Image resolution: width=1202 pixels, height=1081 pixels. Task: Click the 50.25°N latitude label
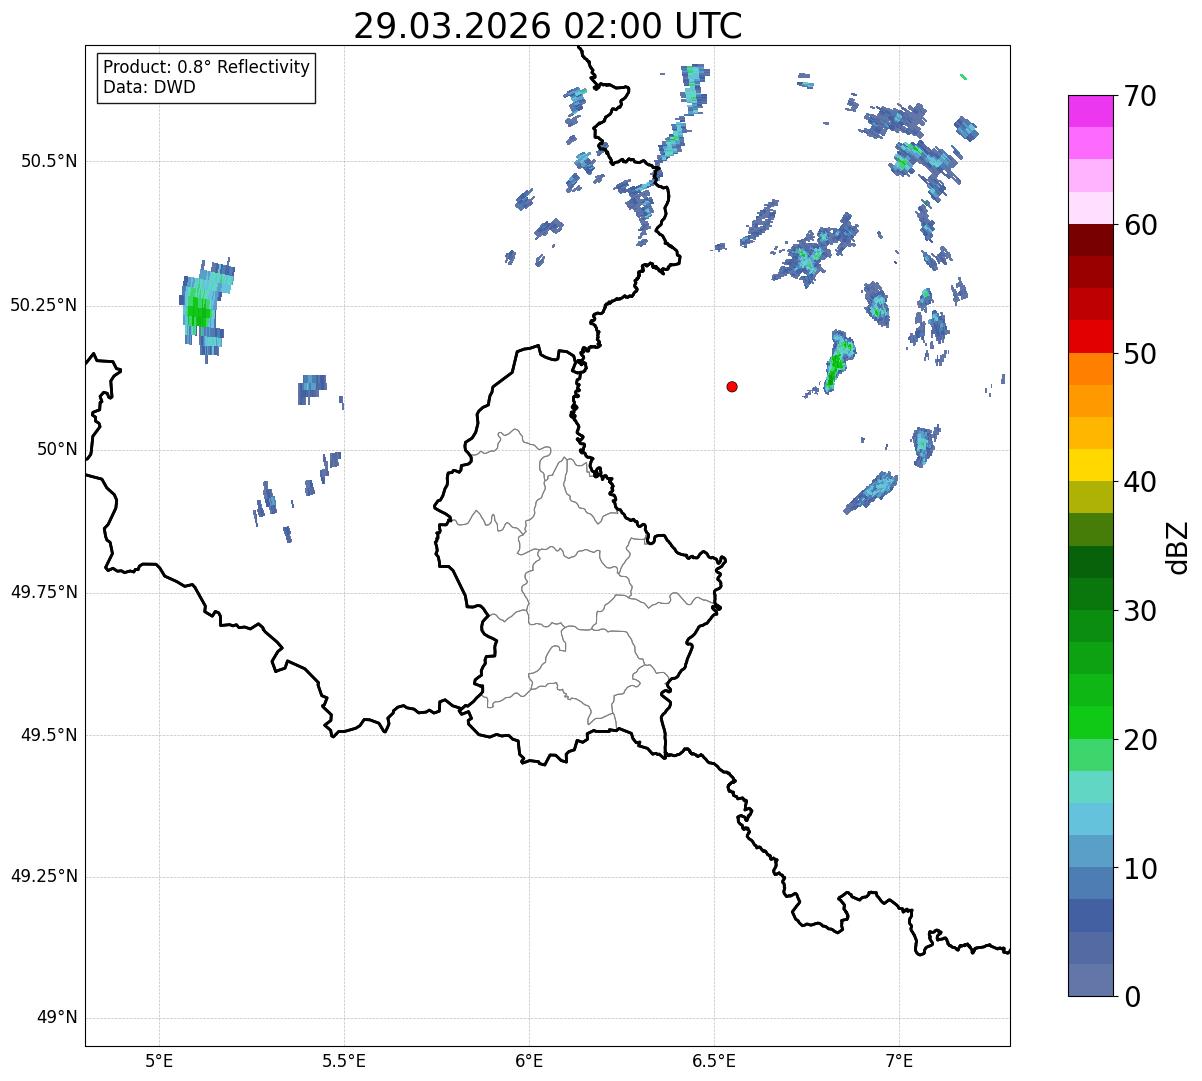point(44,305)
